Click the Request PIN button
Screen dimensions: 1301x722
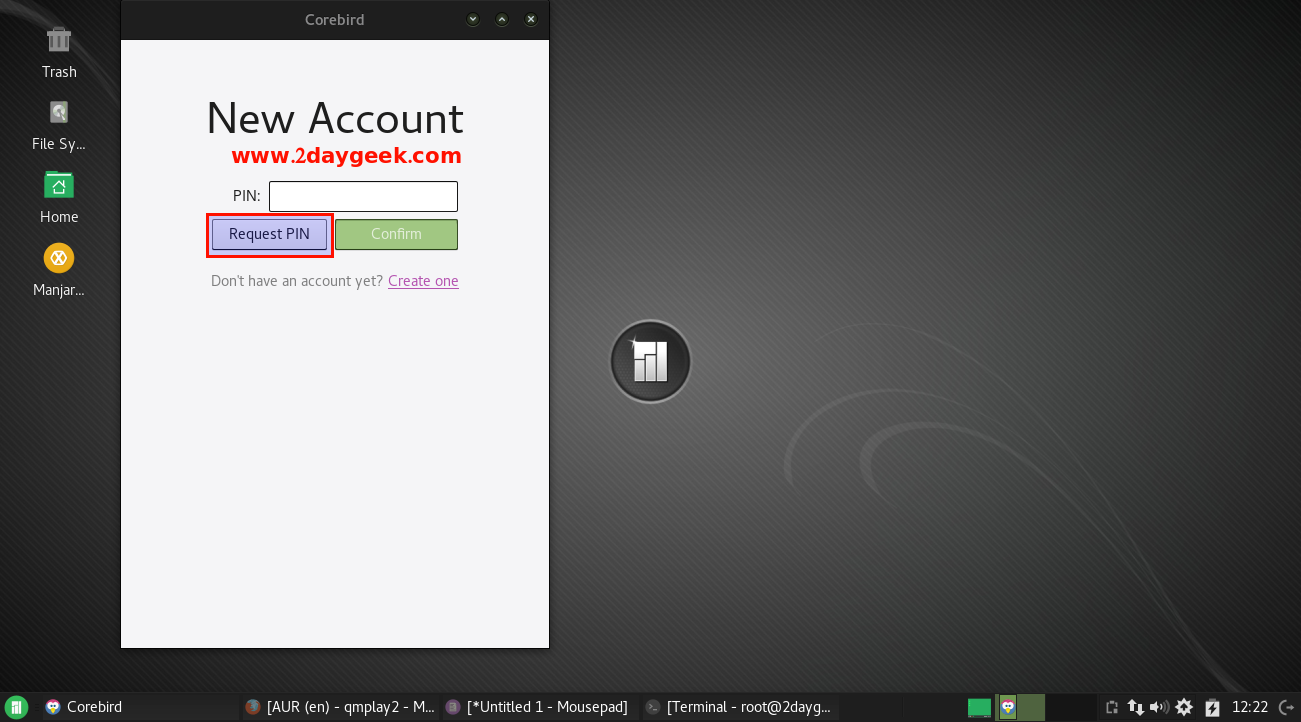[x=269, y=234]
